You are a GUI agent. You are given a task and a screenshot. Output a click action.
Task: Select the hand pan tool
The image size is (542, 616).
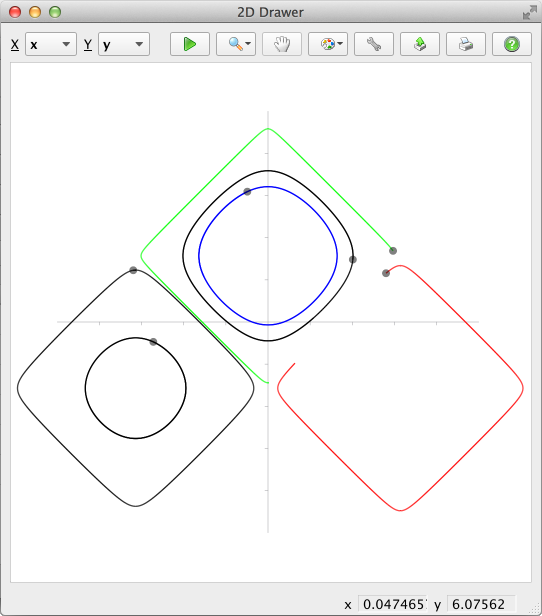point(282,44)
